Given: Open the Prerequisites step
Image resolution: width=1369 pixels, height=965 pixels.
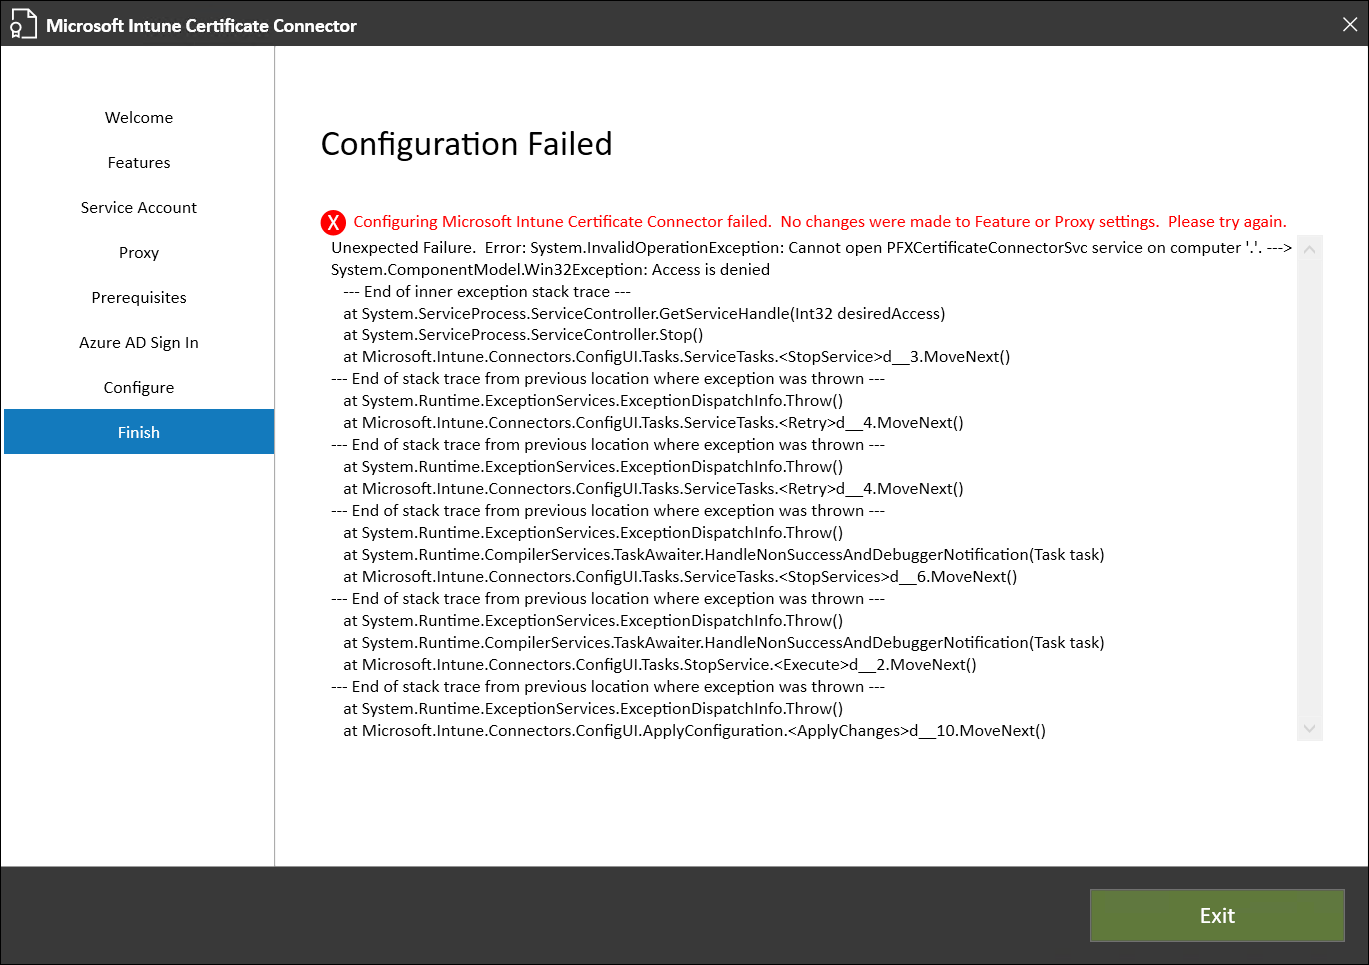Looking at the screenshot, I should coord(139,298).
